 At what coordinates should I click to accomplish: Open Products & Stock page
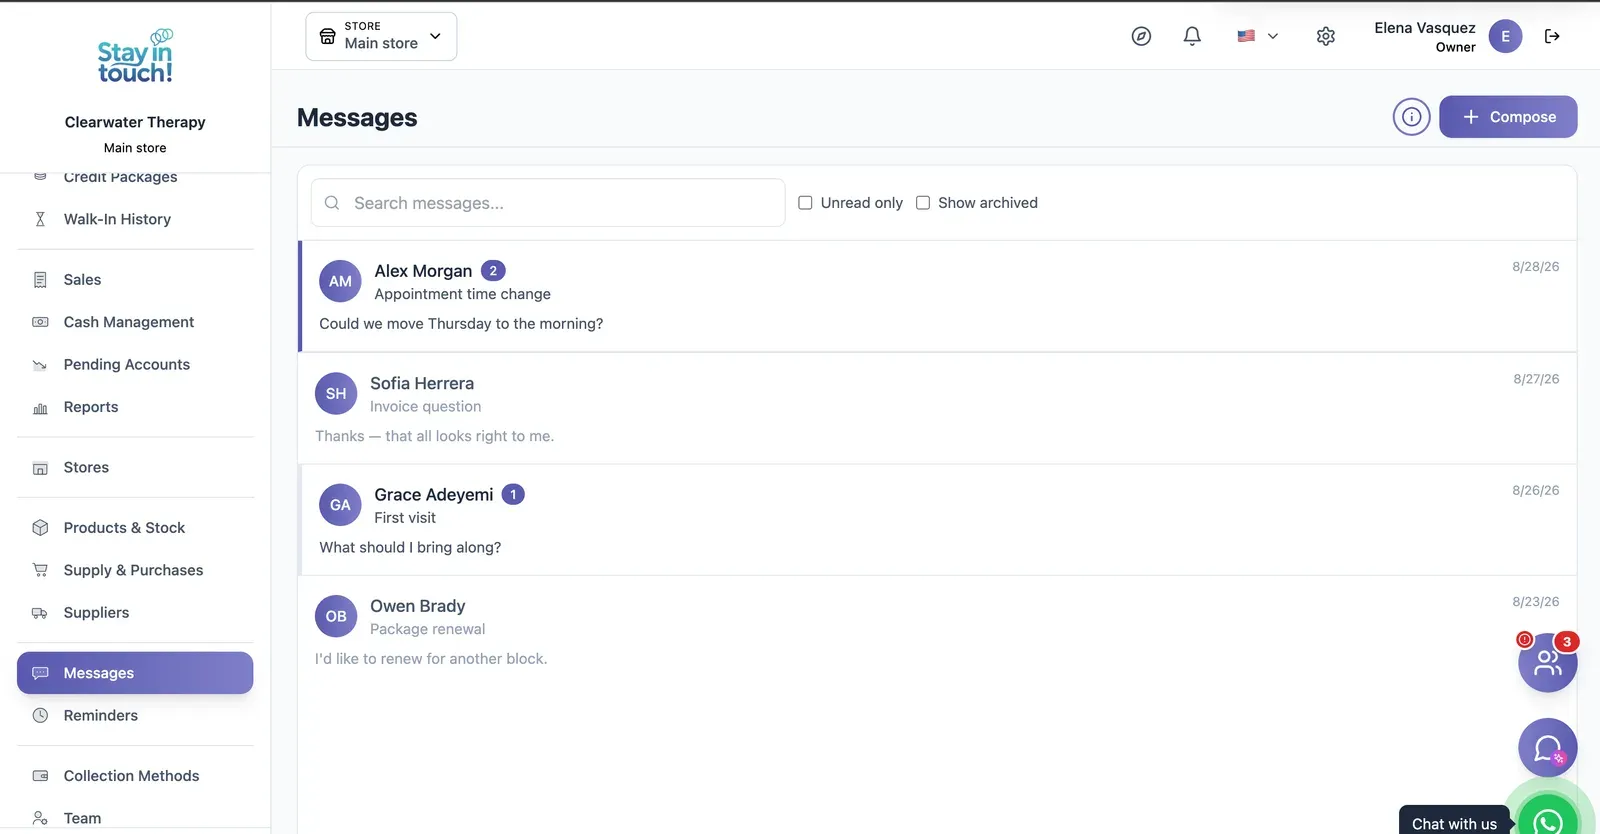[135, 528]
